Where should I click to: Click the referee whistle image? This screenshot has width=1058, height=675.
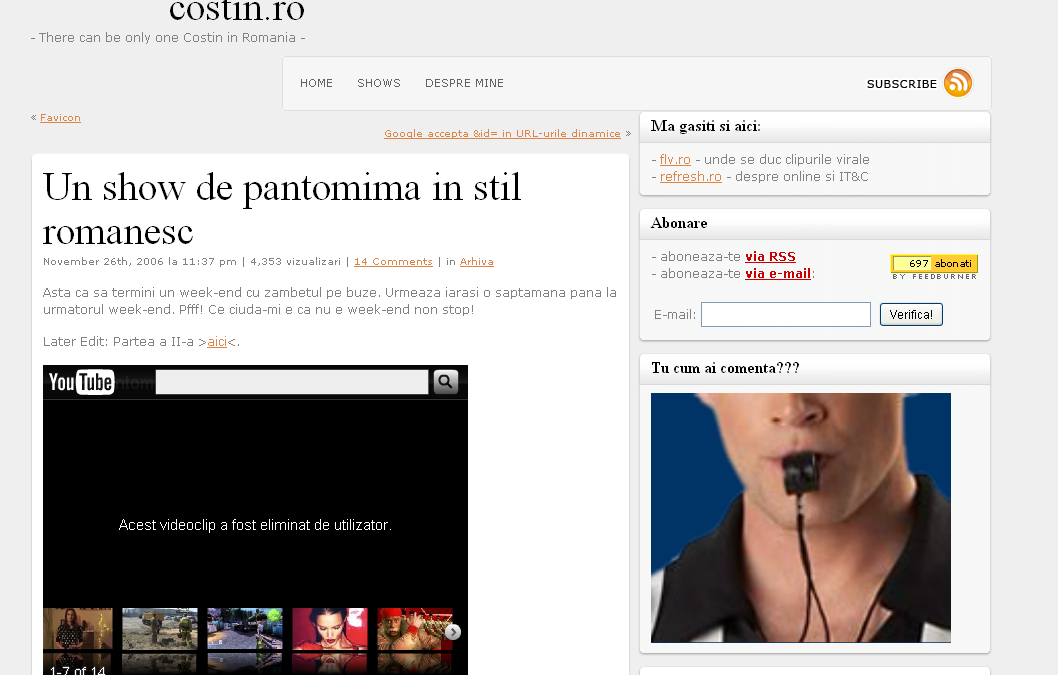[x=800, y=517]
